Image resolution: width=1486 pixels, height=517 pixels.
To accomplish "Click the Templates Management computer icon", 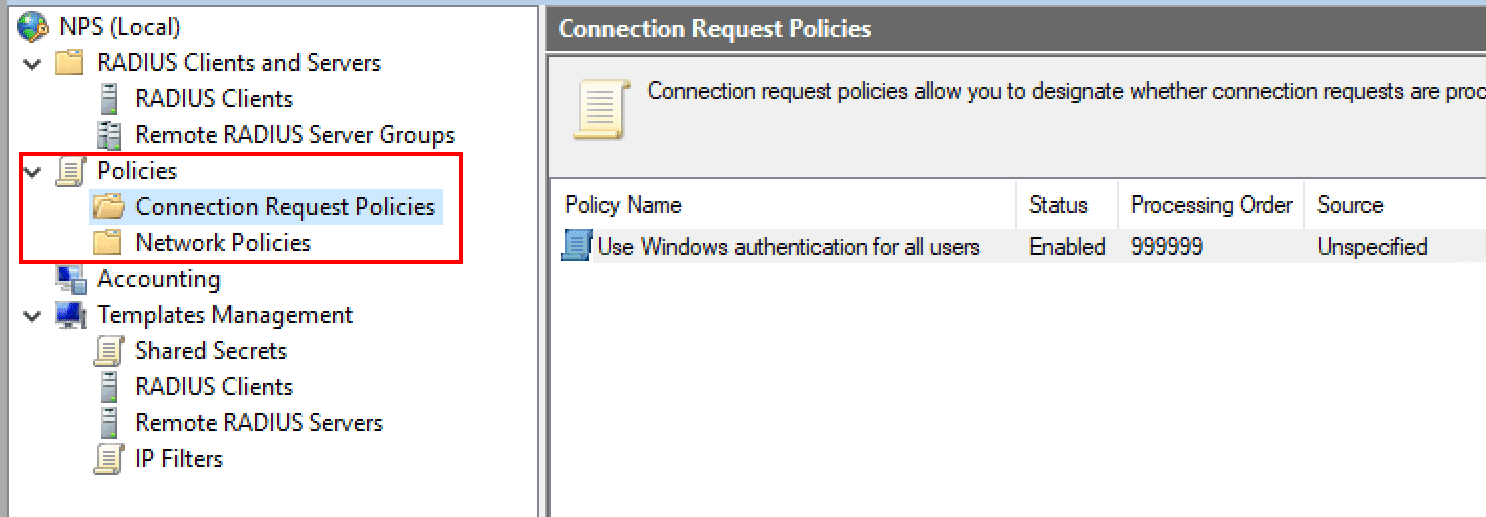I will coord(70,315).
